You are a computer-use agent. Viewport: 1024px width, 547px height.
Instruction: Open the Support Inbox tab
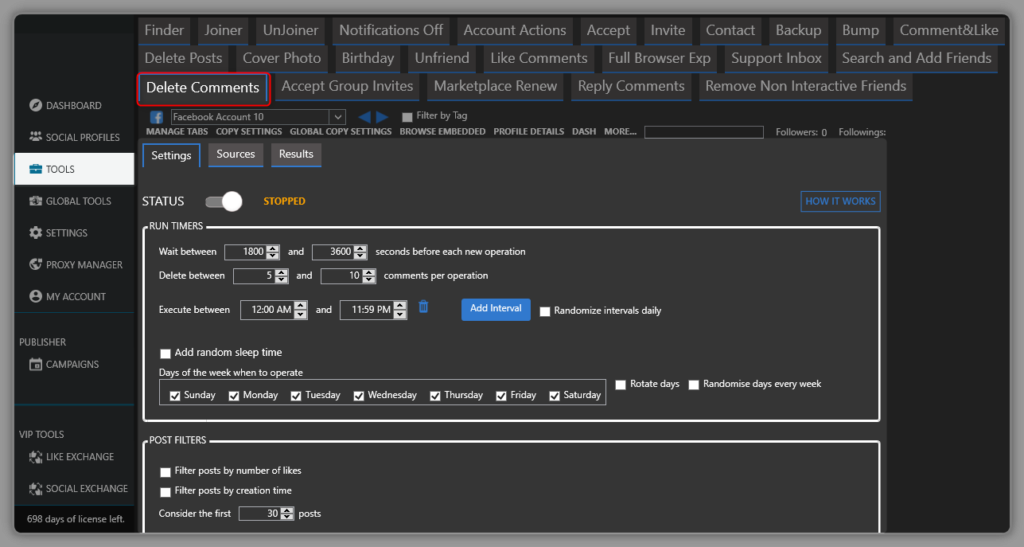pos(776,58)
